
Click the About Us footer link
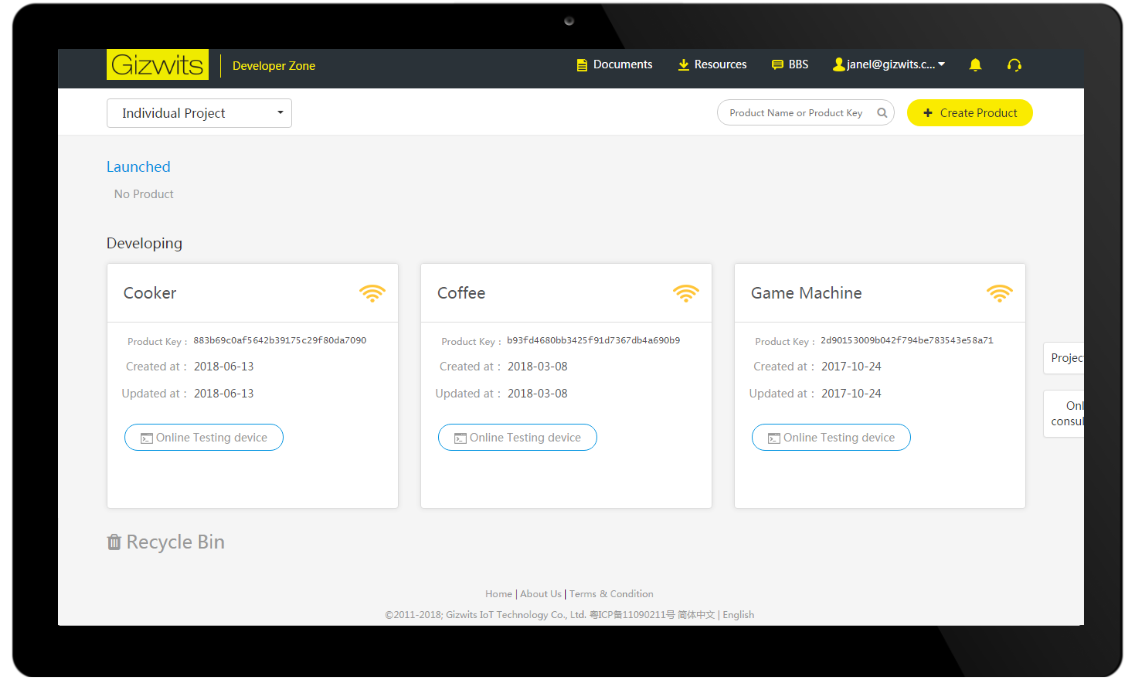point(540,593)
